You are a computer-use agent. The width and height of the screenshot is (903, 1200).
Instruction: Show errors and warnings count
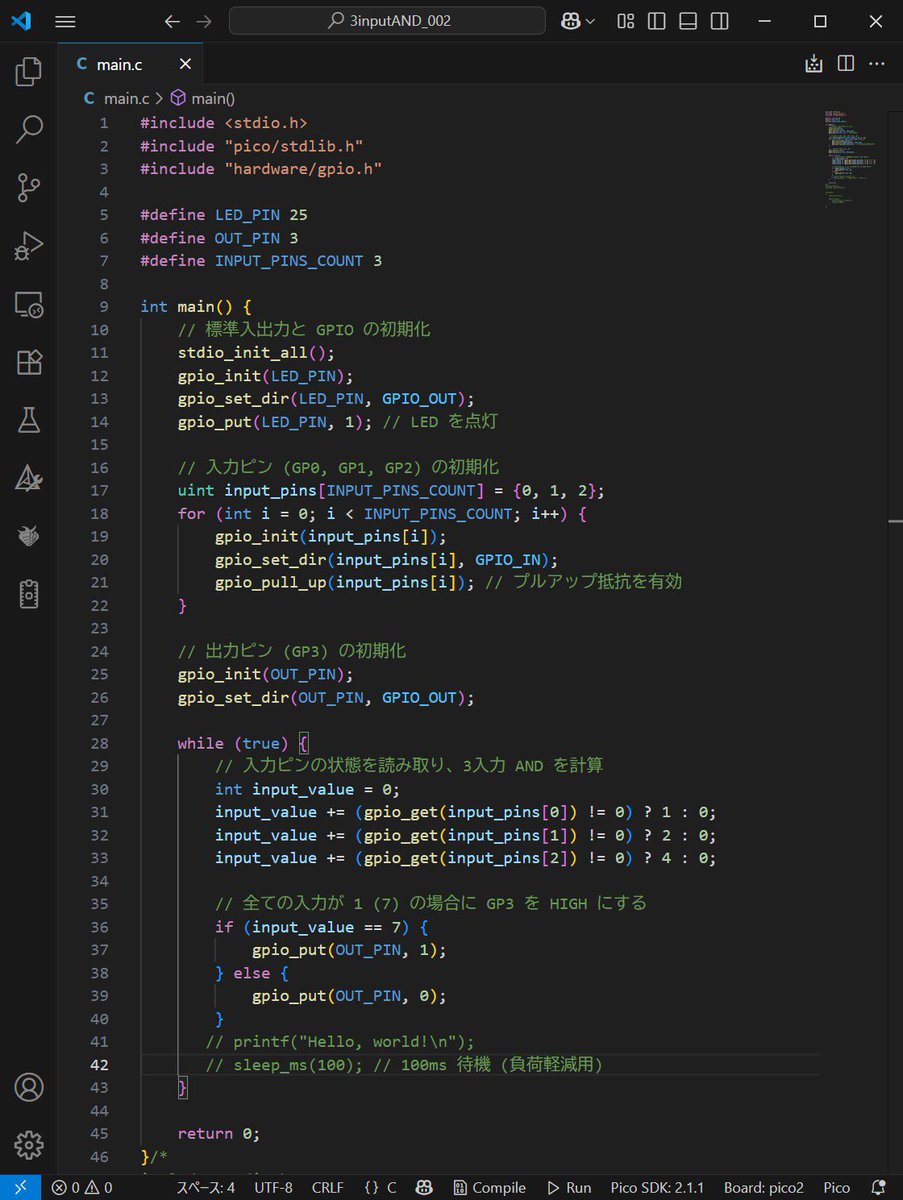tap(82, 1188)
